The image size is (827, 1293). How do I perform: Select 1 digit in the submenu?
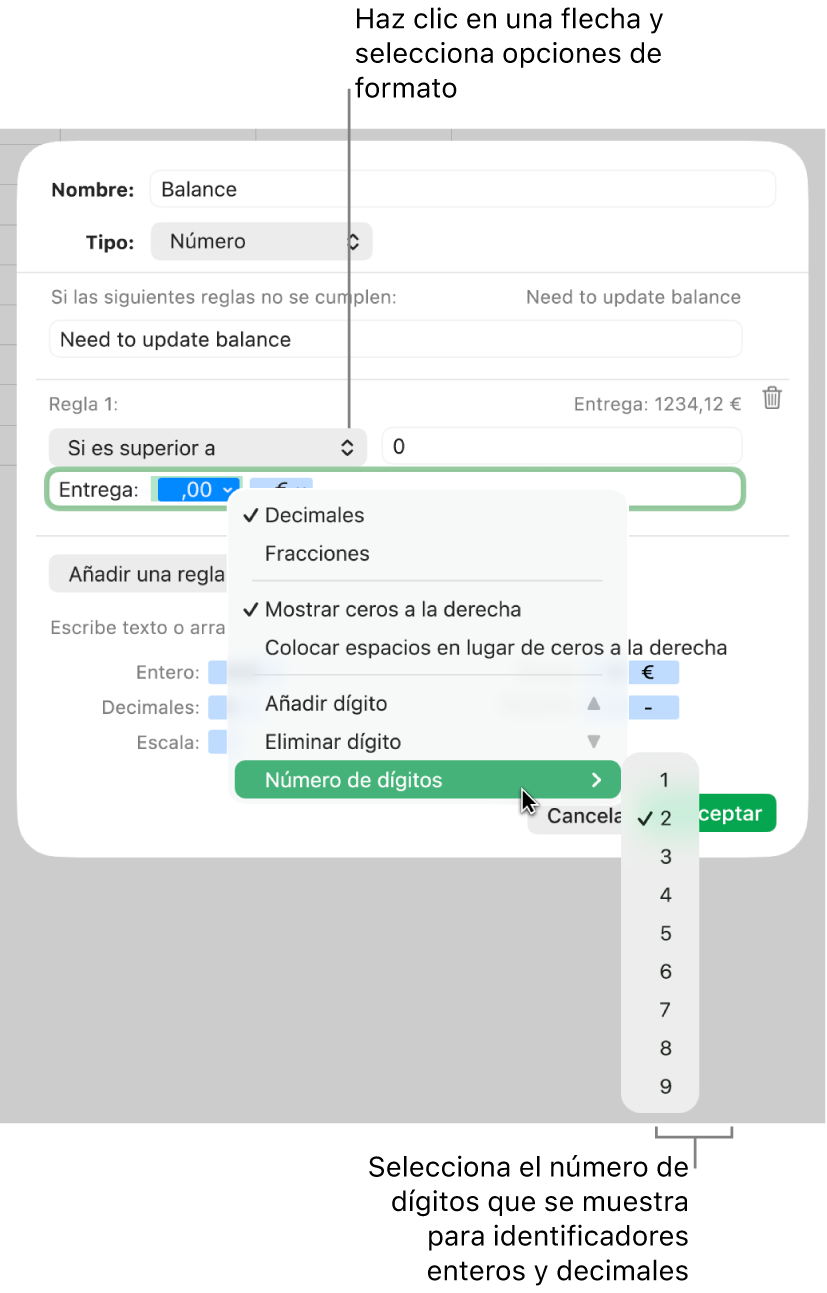coord(660,780)
